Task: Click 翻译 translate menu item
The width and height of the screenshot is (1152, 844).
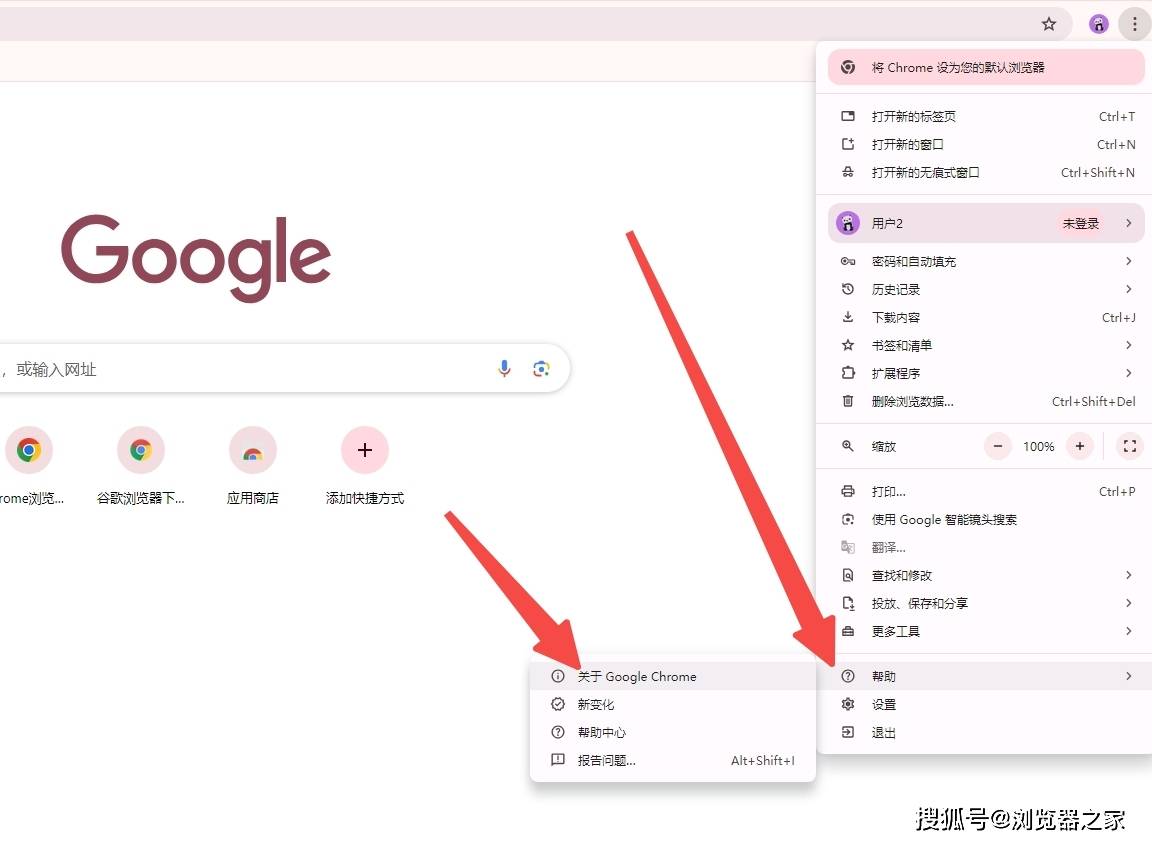Action: [986, 547]
